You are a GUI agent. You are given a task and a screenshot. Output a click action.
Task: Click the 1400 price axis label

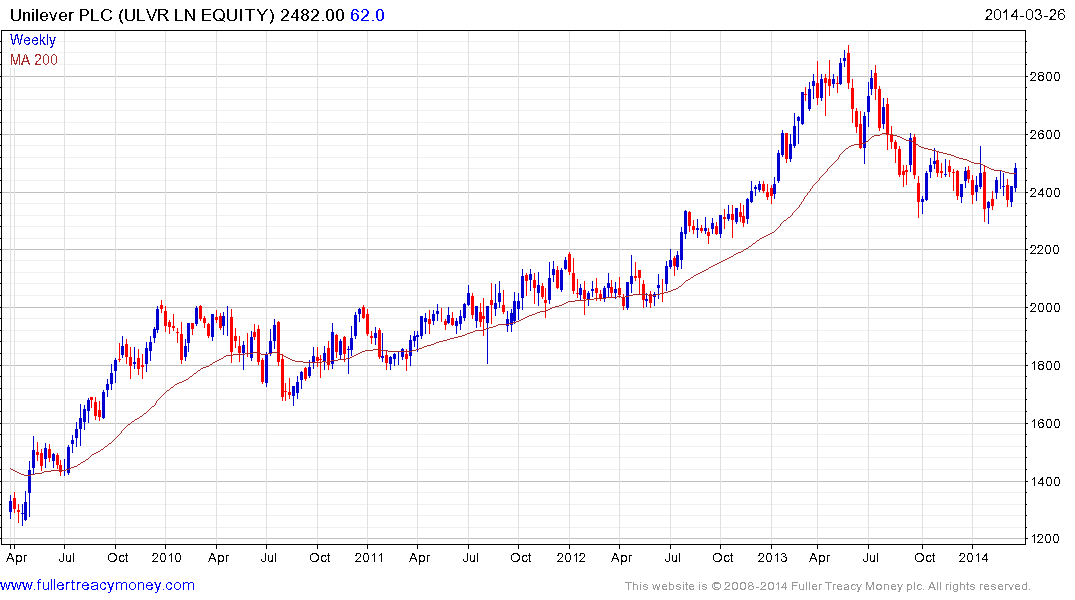[x=1046, y=481]
